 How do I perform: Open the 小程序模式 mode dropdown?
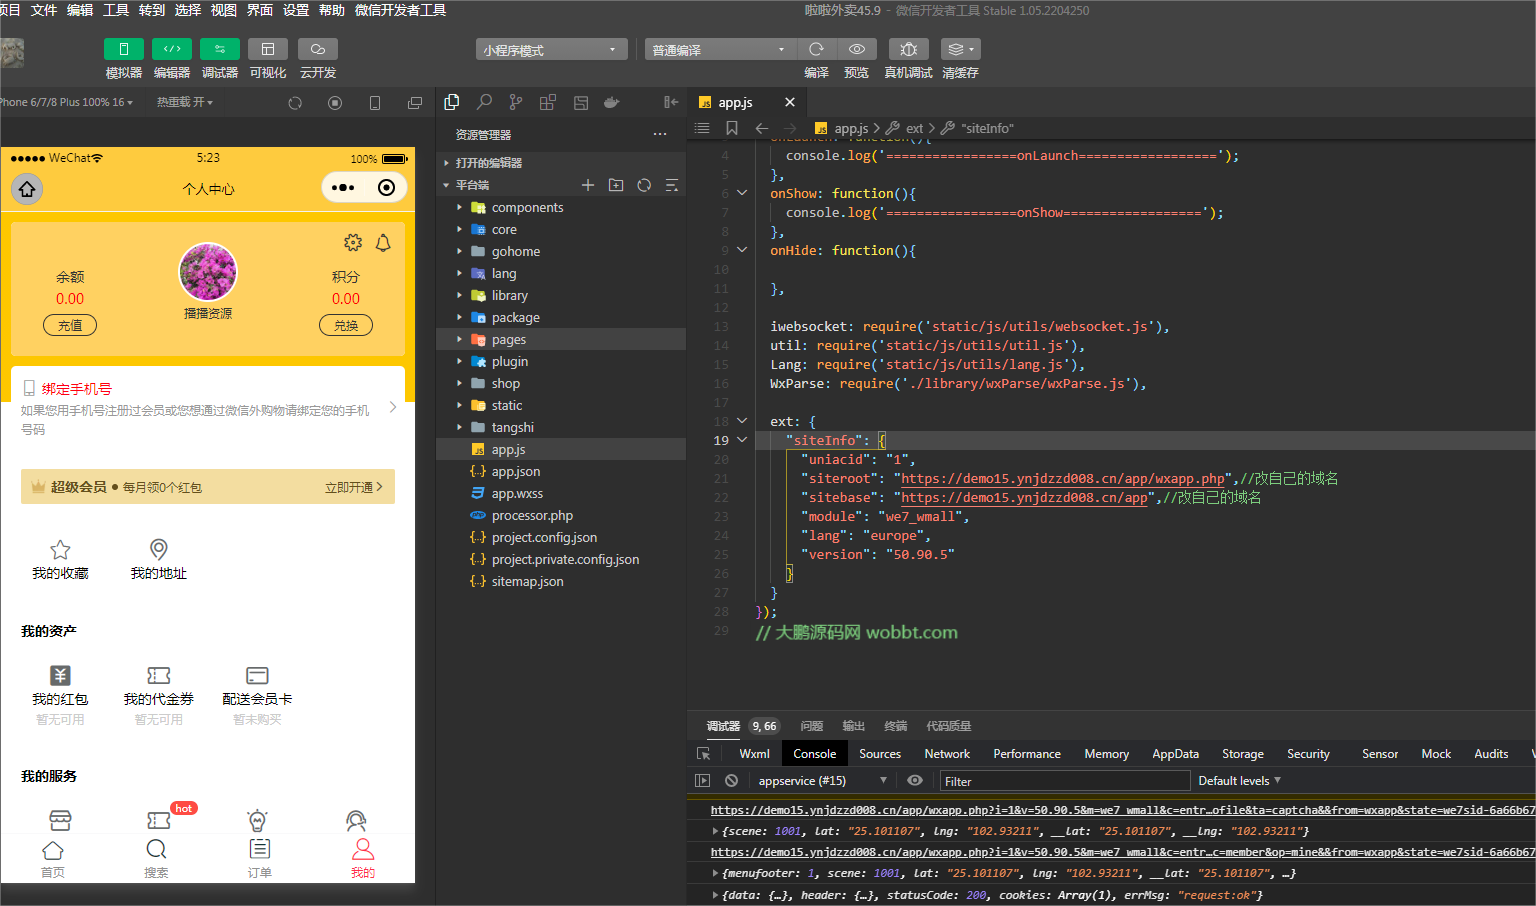click(x=551, y=50)
